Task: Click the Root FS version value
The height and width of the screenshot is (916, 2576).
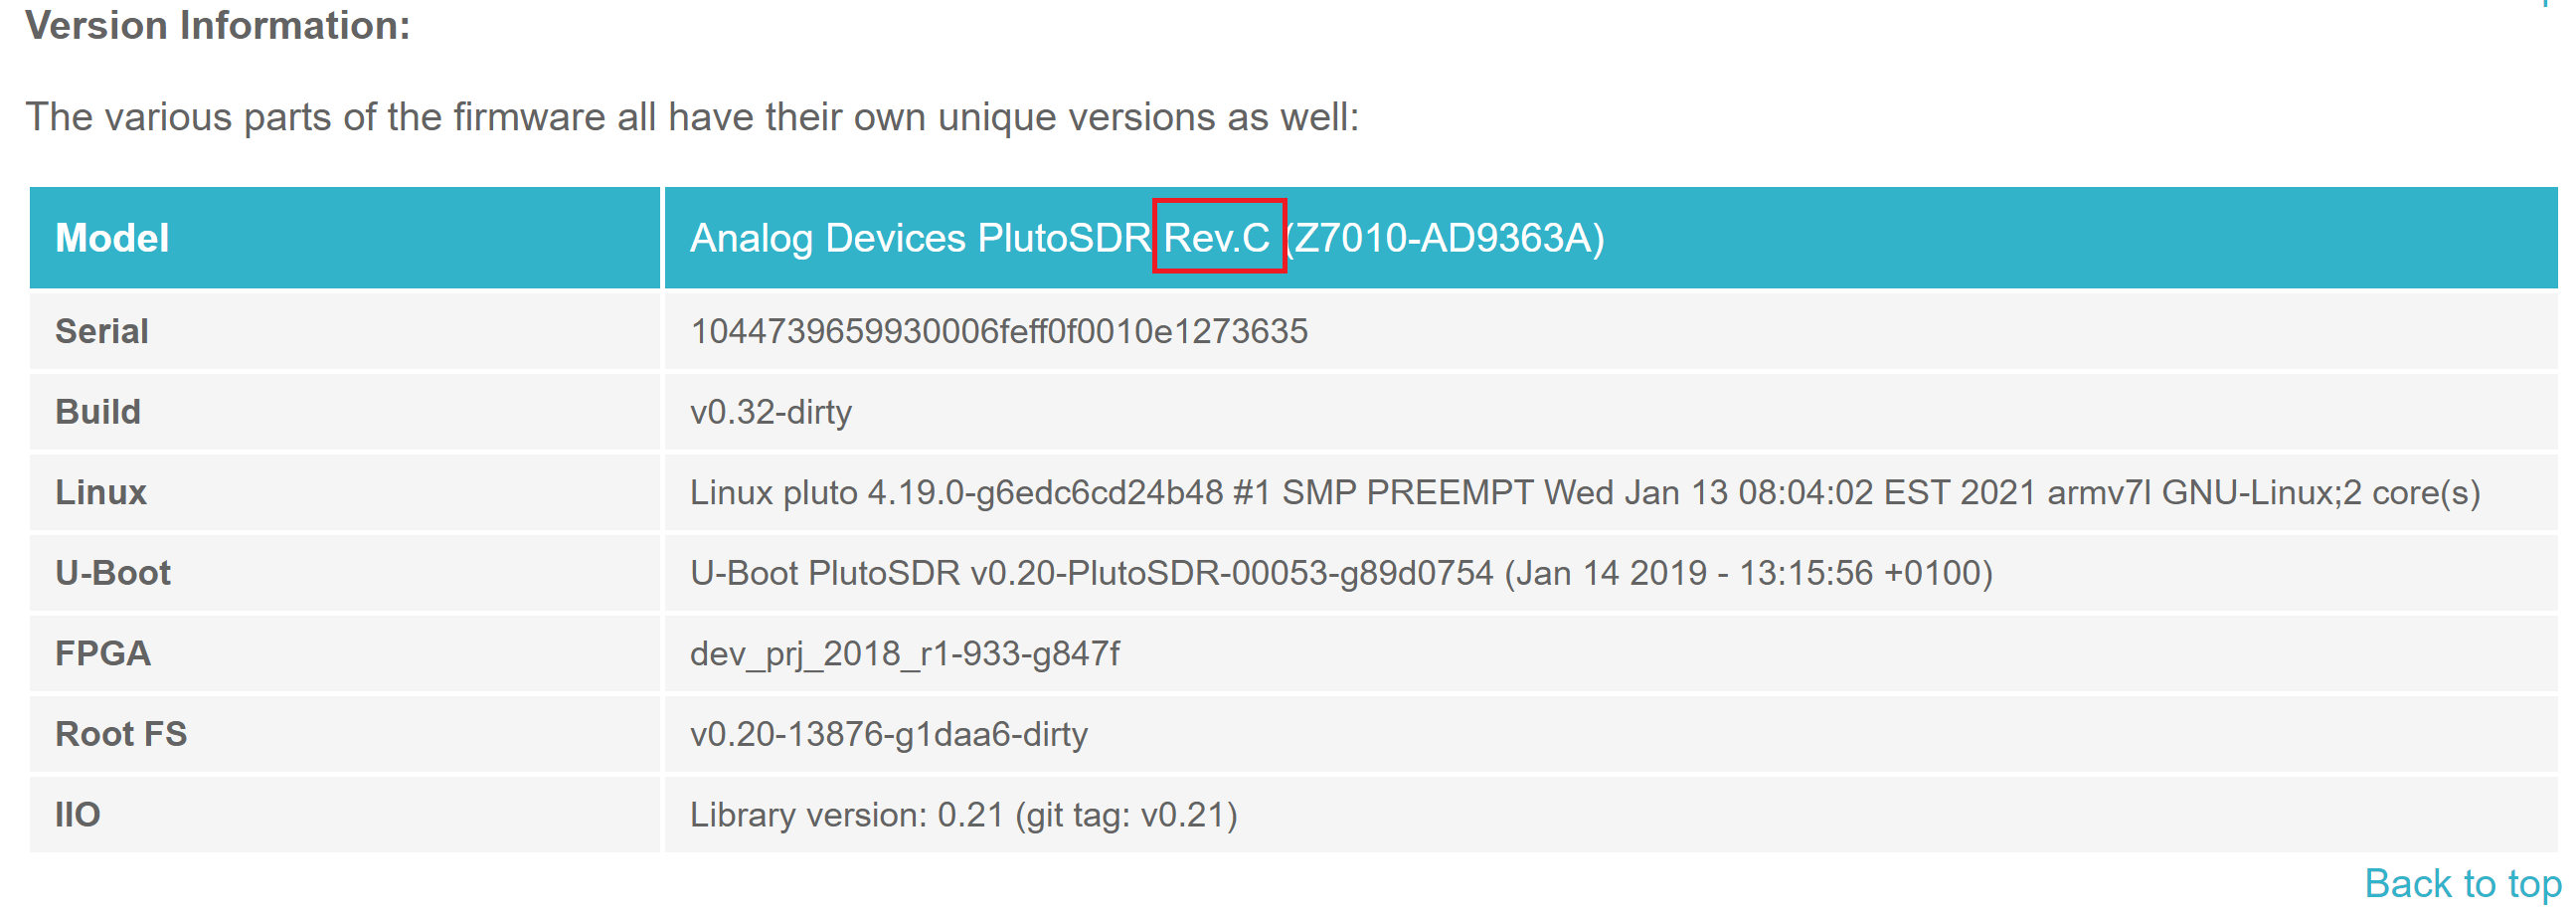Action: click(x=888, y=734)
